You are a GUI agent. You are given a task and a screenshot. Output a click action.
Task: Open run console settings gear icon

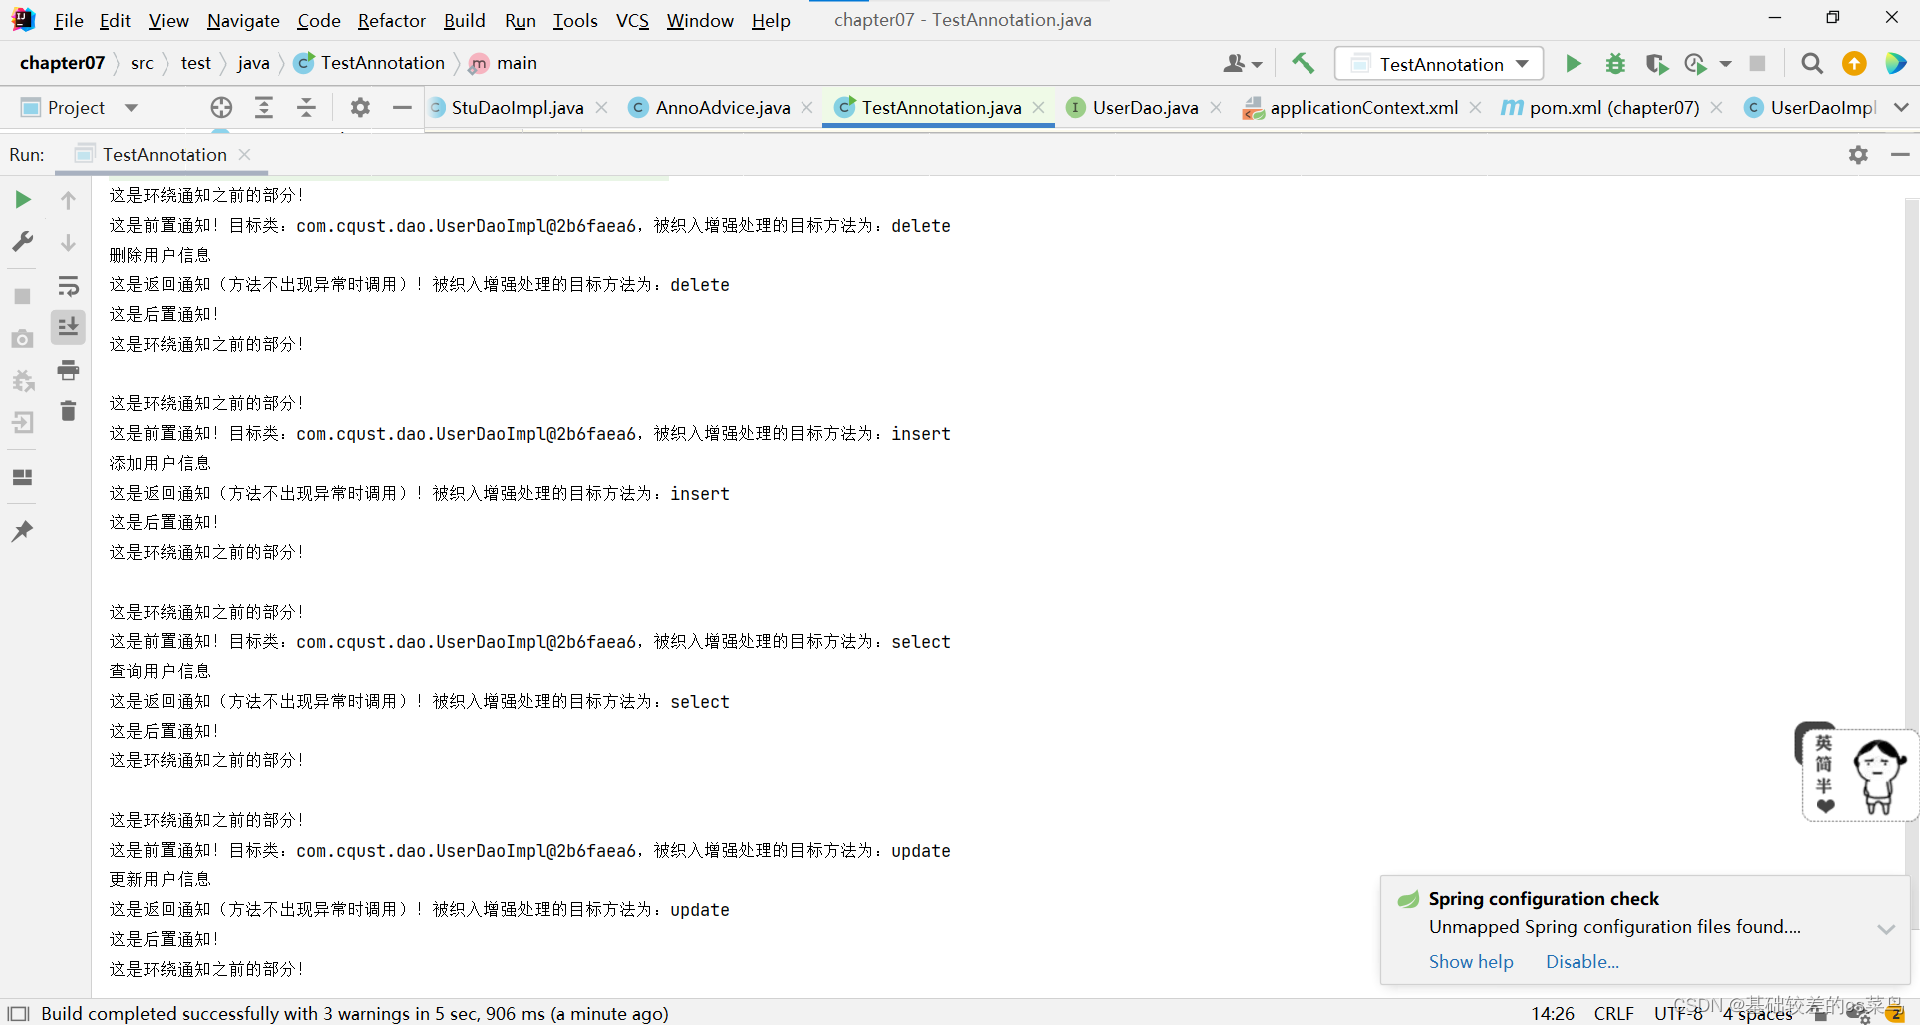1859,155
